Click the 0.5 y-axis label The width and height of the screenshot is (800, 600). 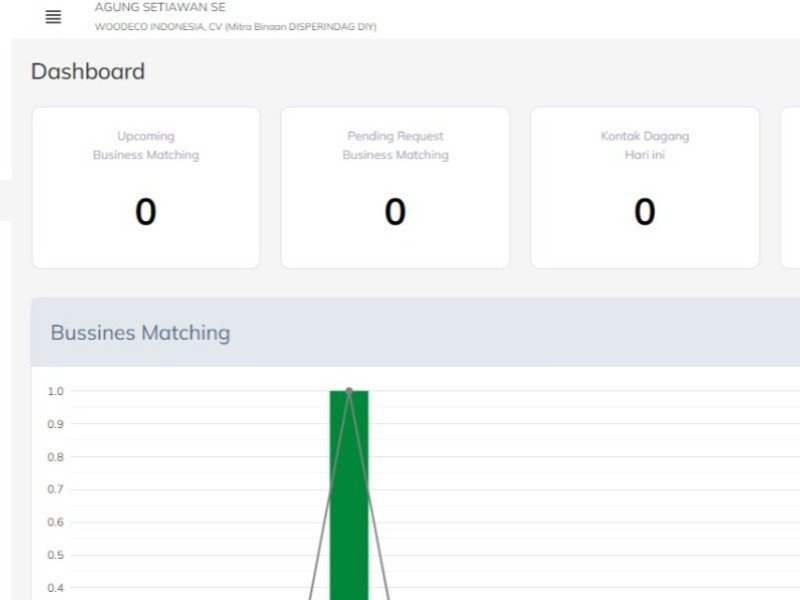pos(56,555)
